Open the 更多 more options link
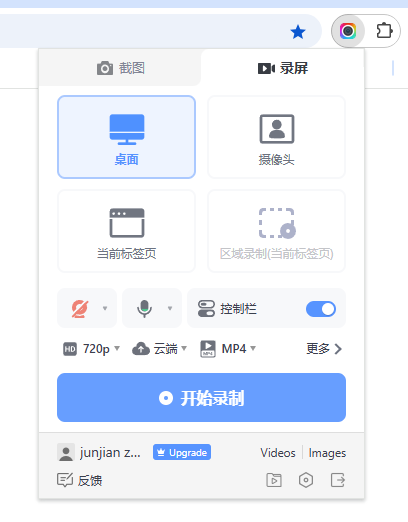Screen dimensions: 408x522 (x=324, y=349)
